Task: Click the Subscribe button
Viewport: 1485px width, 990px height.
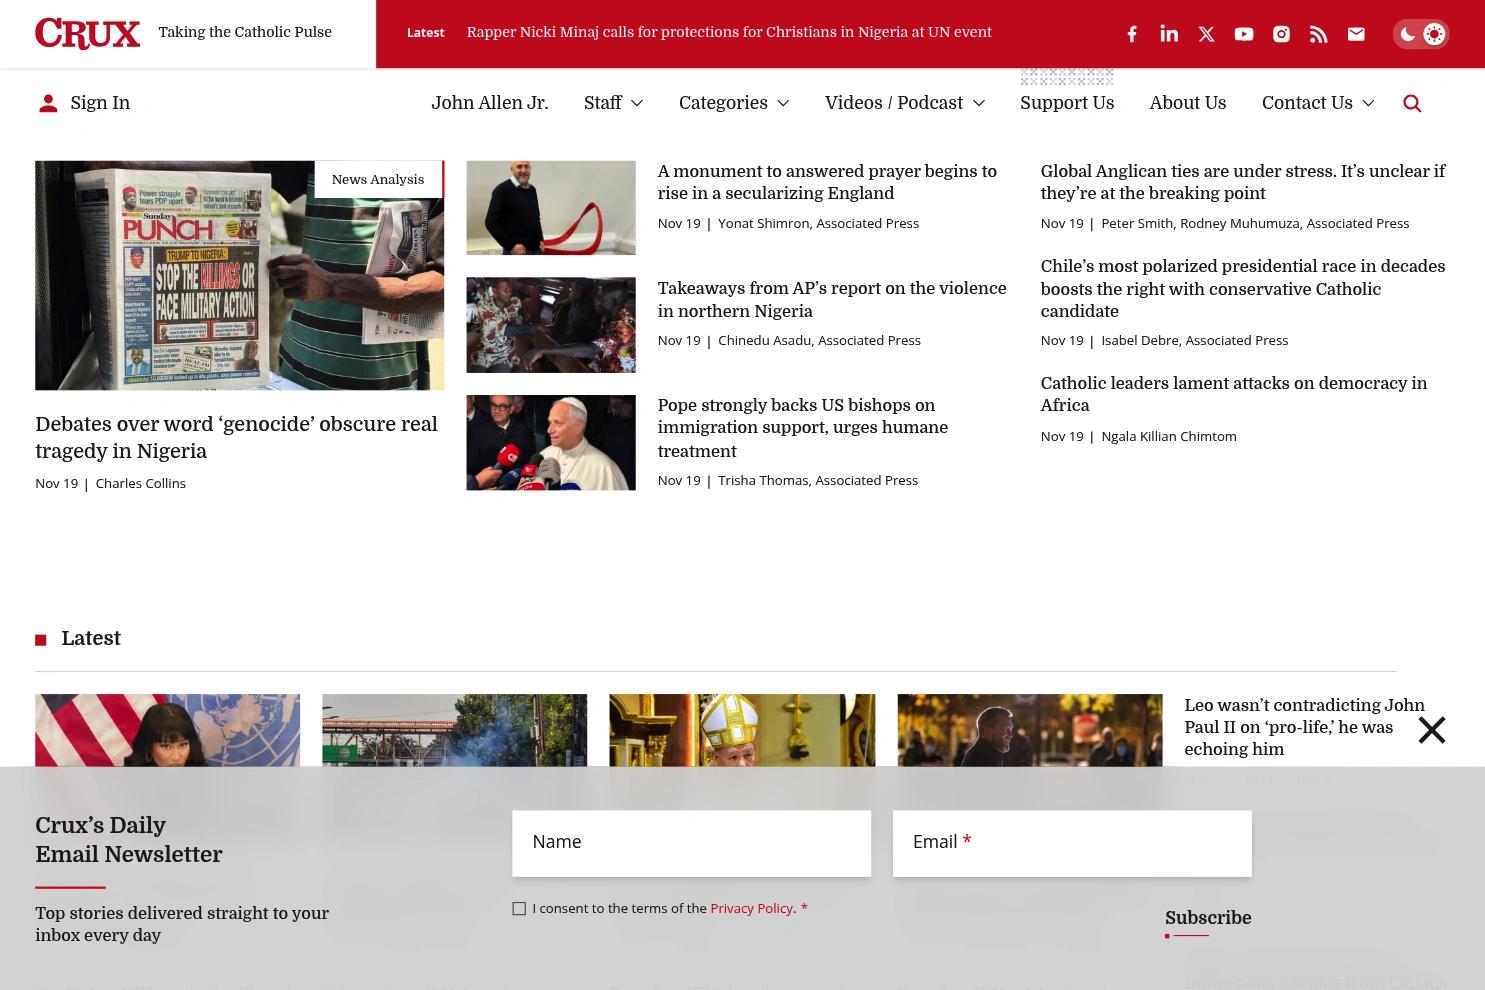Action: 1208,918
